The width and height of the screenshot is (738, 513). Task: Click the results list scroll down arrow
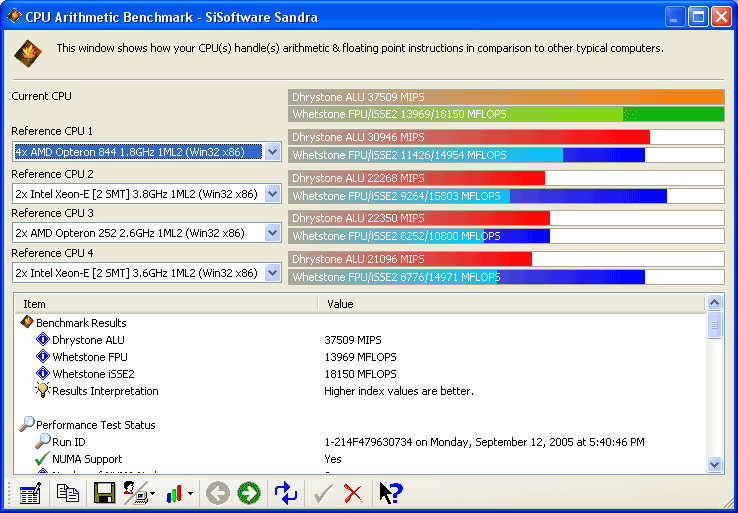[715, 464]
